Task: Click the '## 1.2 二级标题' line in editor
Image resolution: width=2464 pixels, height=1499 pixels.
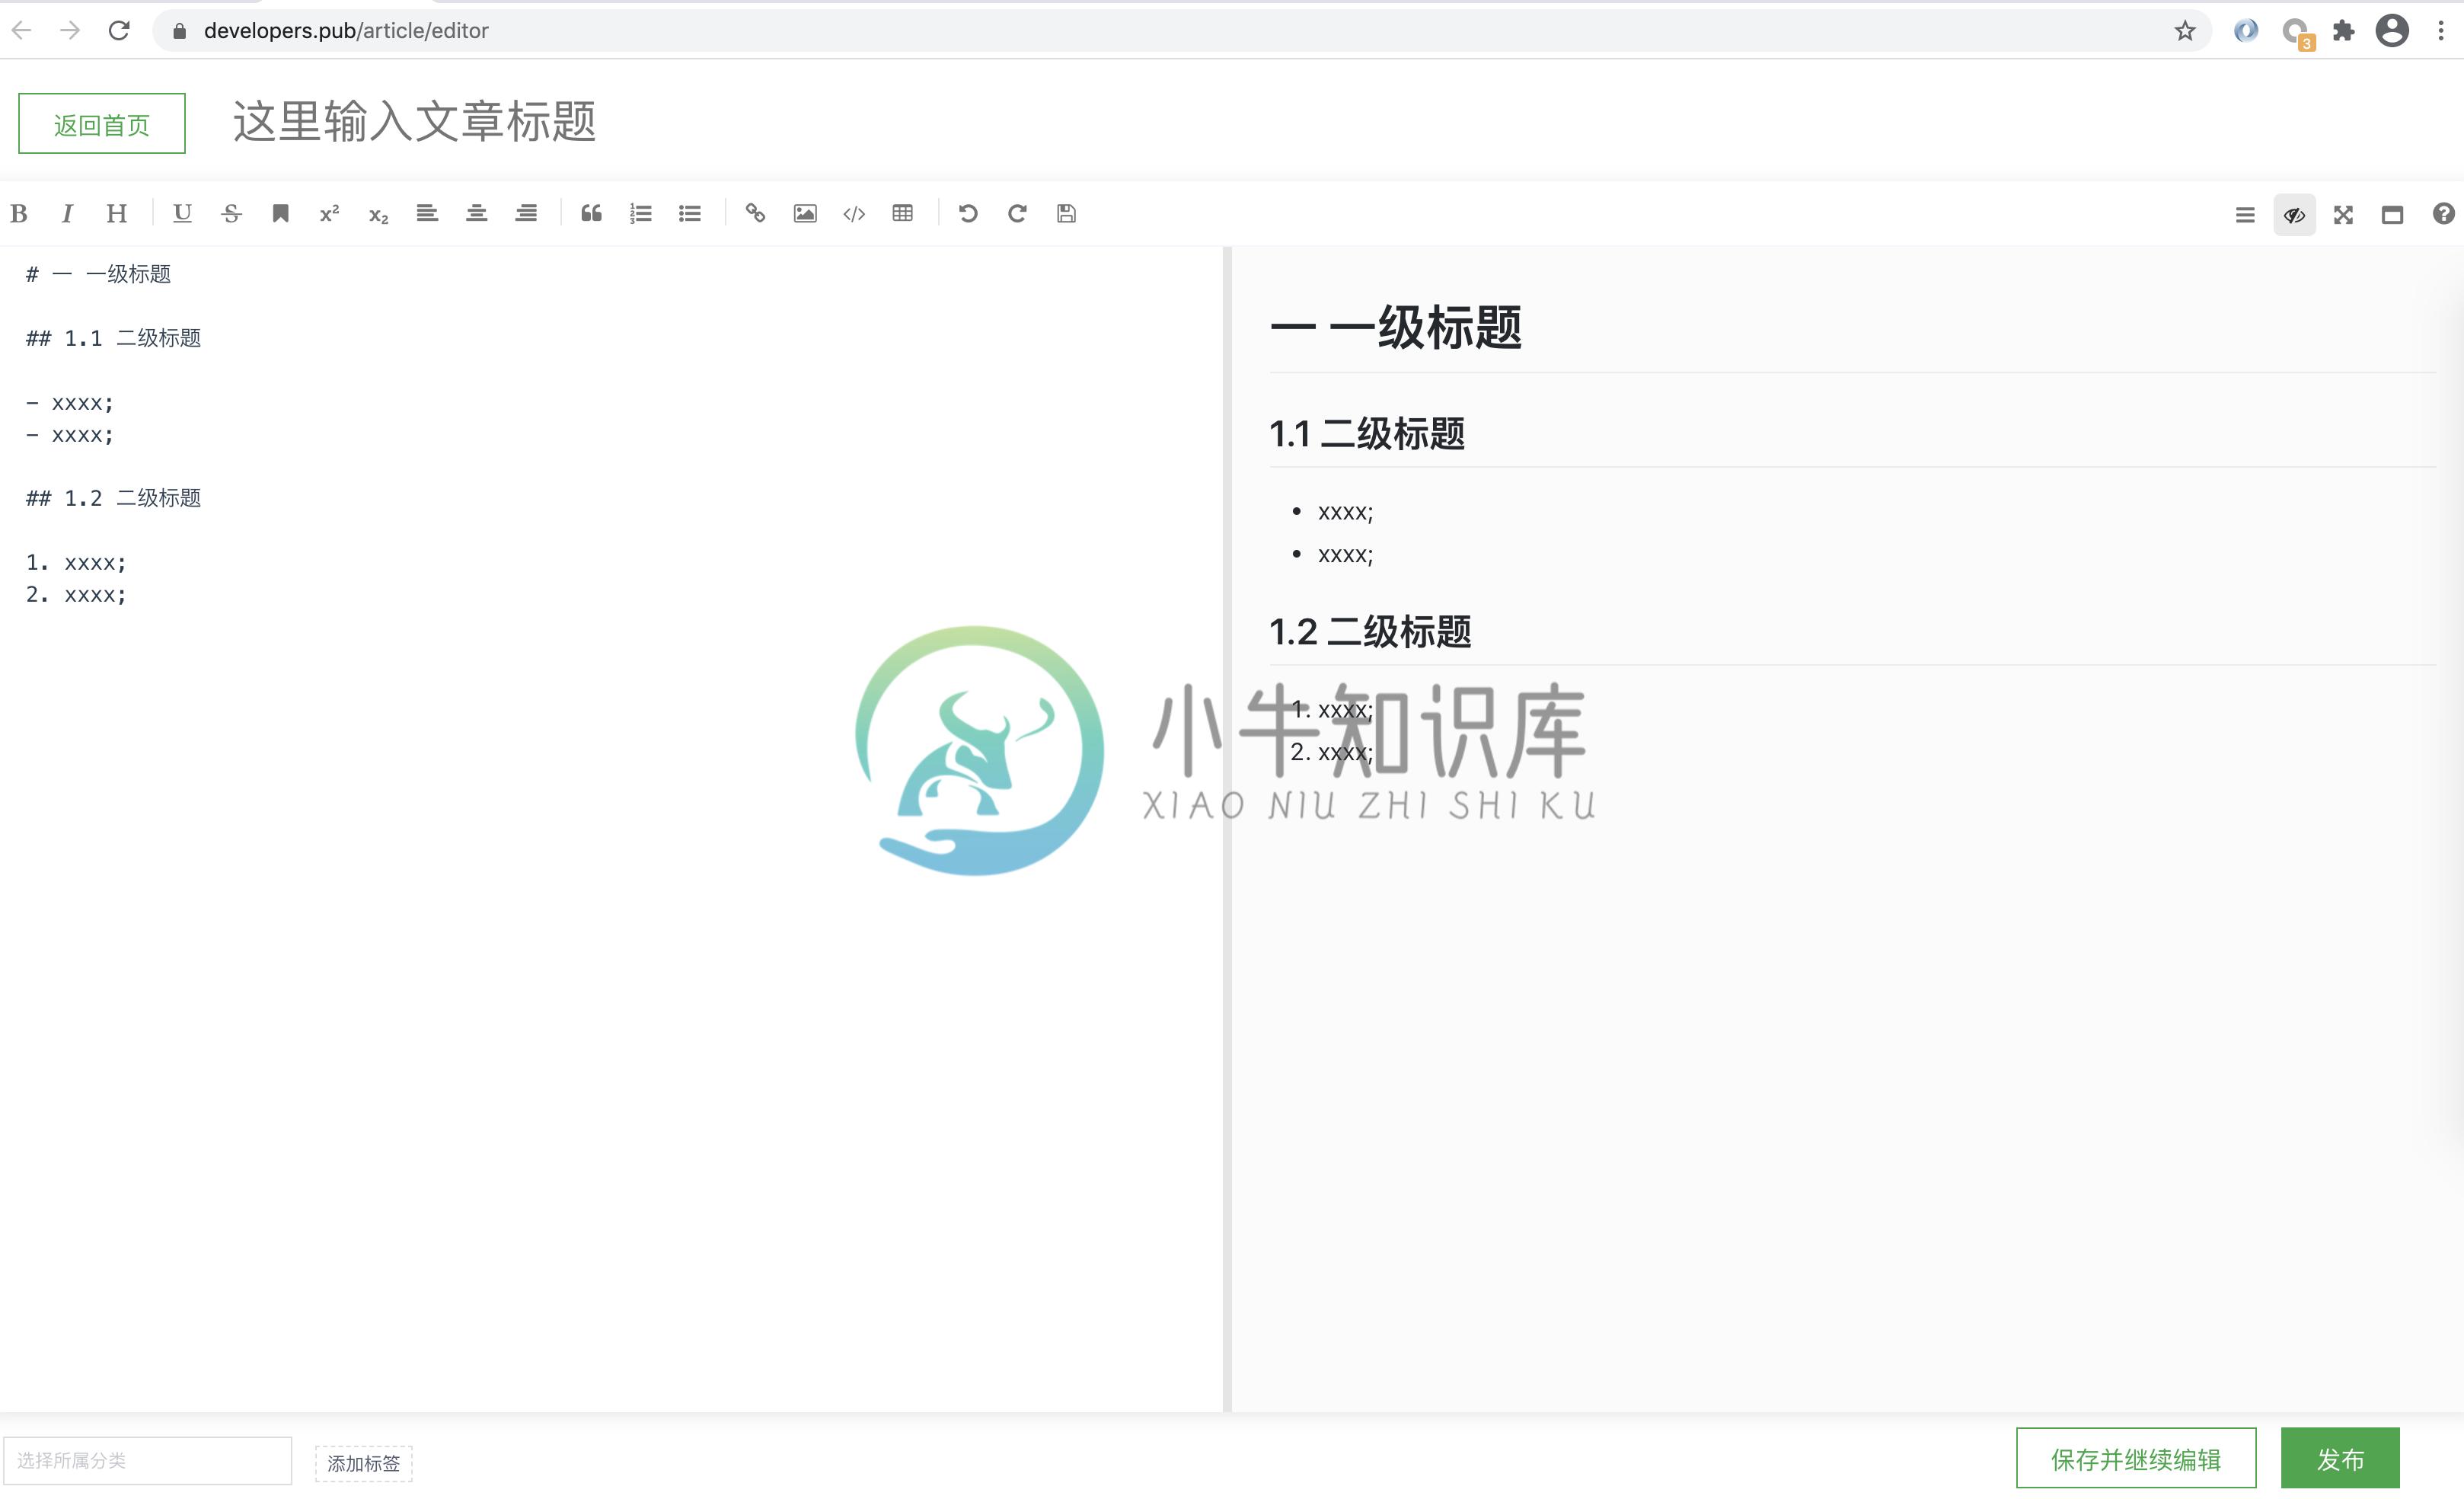Action: pyautogui.click(x=113, y=498)
